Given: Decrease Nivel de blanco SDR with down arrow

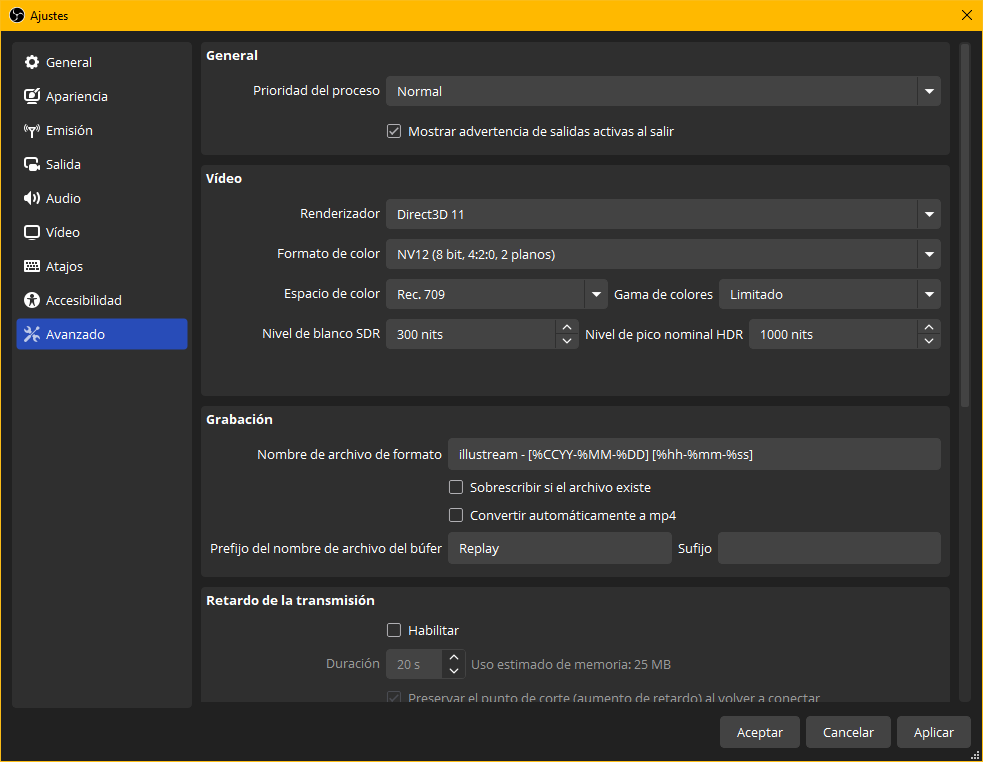Looking at the screenshot, I should point(567,341).
